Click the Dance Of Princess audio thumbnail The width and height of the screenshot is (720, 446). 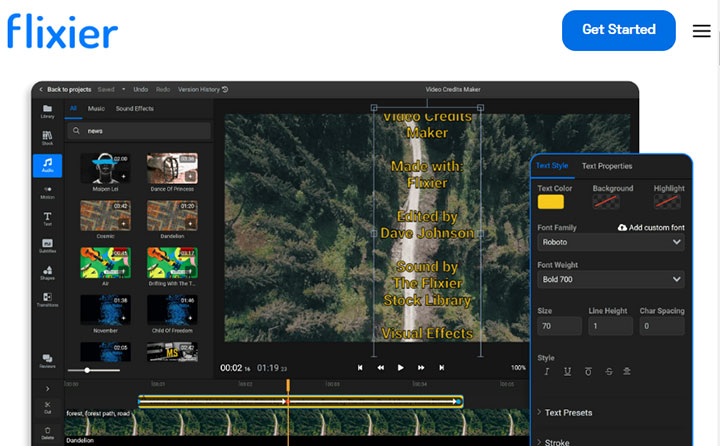tap(172, 168)
